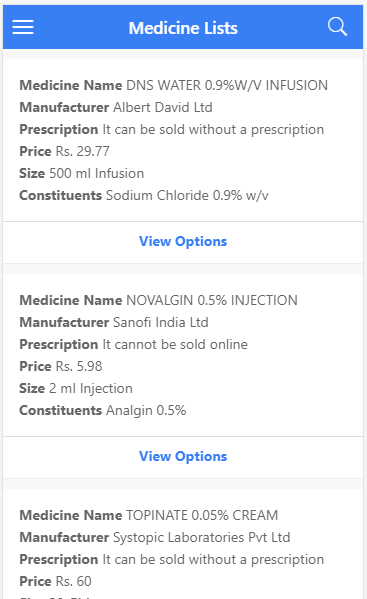Tap the Medicine Lists header title
Viewport: 367px width, 599px height.
(x=183, y=28)
